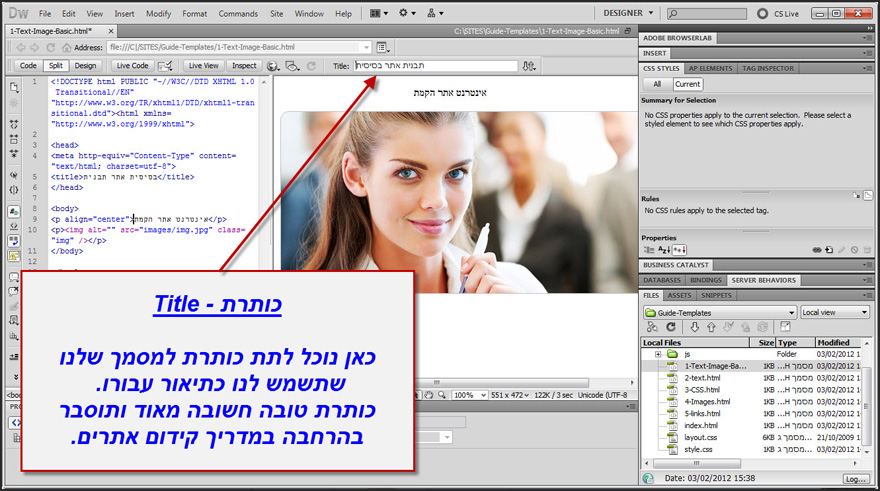
Task: Click the top bar search field
Action: click(x=707, y=13)
